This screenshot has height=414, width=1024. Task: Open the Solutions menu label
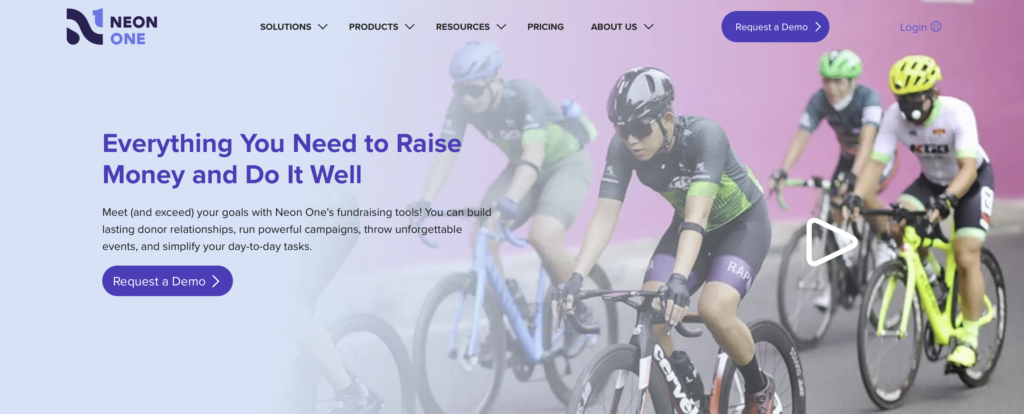point(285,27)
